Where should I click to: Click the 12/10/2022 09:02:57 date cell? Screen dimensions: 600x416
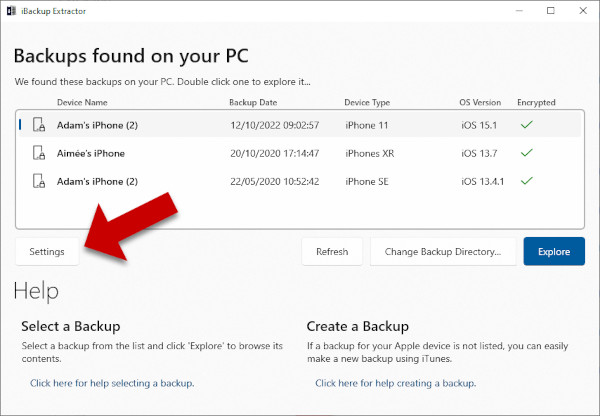(275, 125)
